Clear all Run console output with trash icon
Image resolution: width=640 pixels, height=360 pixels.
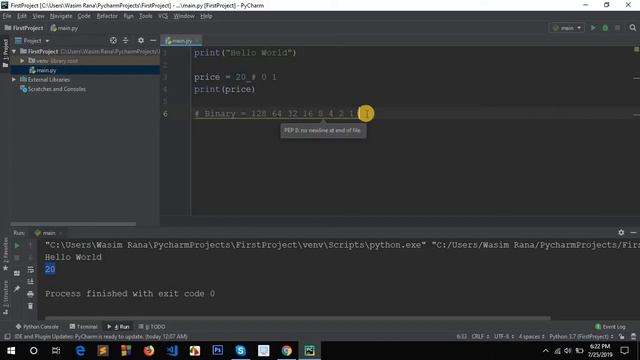tap(31, 306)
